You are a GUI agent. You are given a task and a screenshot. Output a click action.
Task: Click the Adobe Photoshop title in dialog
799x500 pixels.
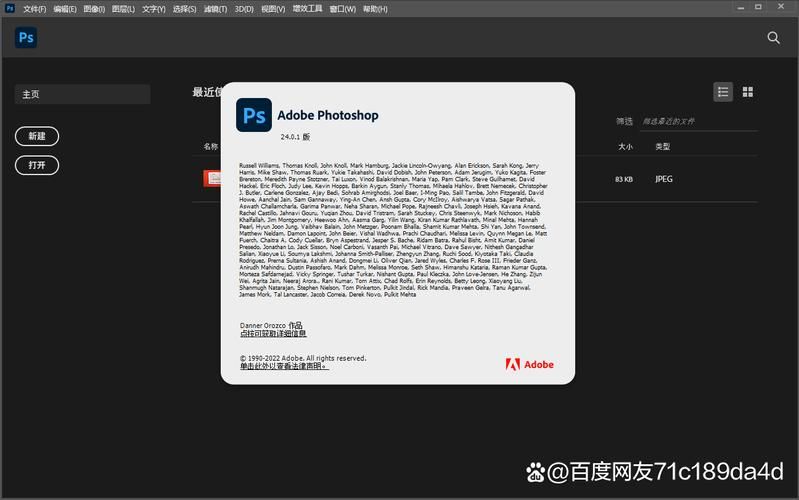coord(328,115)
